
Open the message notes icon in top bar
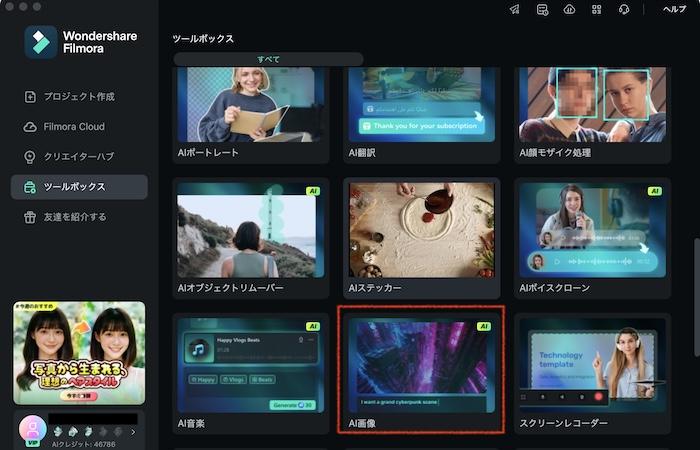coord(542,9)
